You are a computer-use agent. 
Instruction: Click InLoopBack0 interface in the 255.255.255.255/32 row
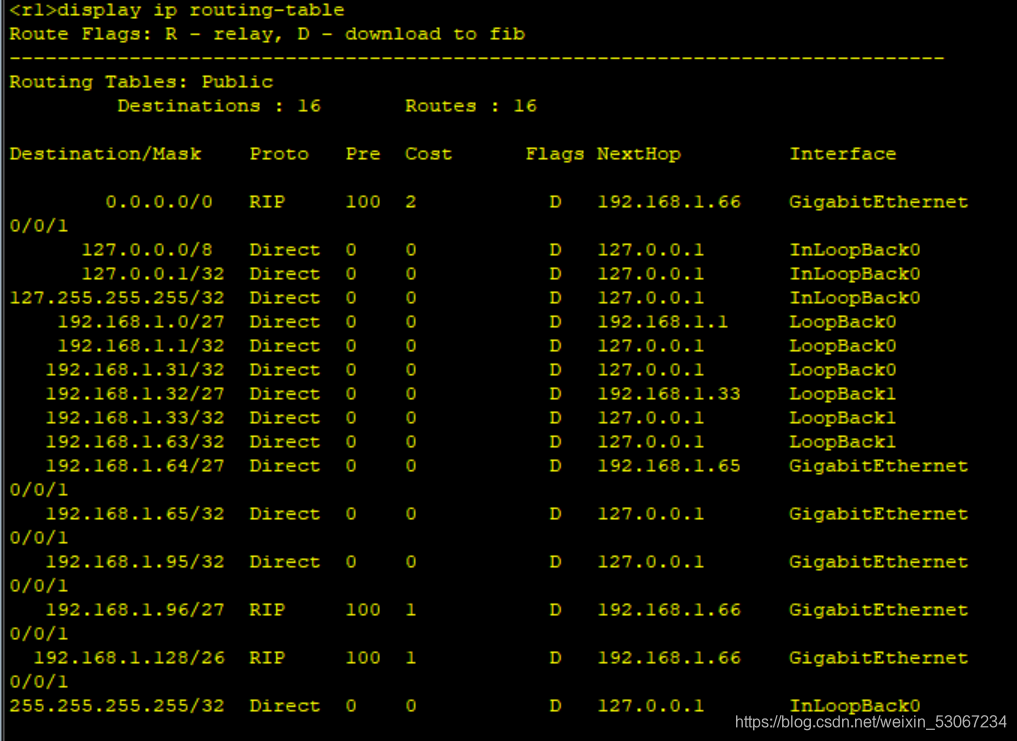pos(855,706)
